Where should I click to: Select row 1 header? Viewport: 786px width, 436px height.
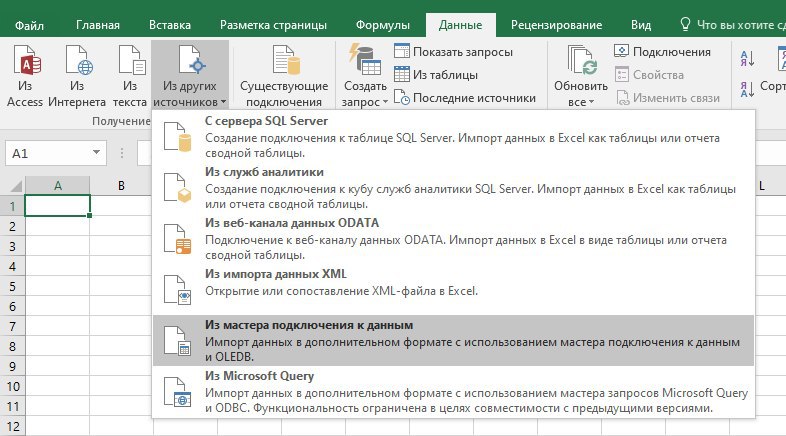pos(13,206)
